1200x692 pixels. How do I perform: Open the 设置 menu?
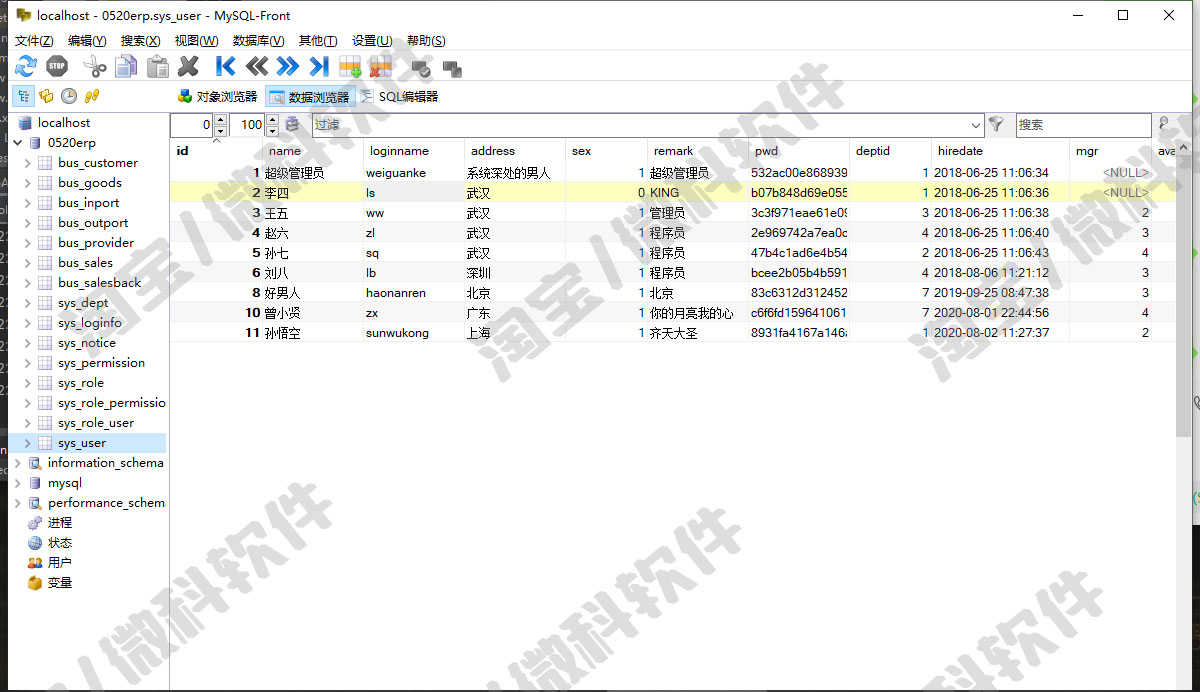coord(371,41)
